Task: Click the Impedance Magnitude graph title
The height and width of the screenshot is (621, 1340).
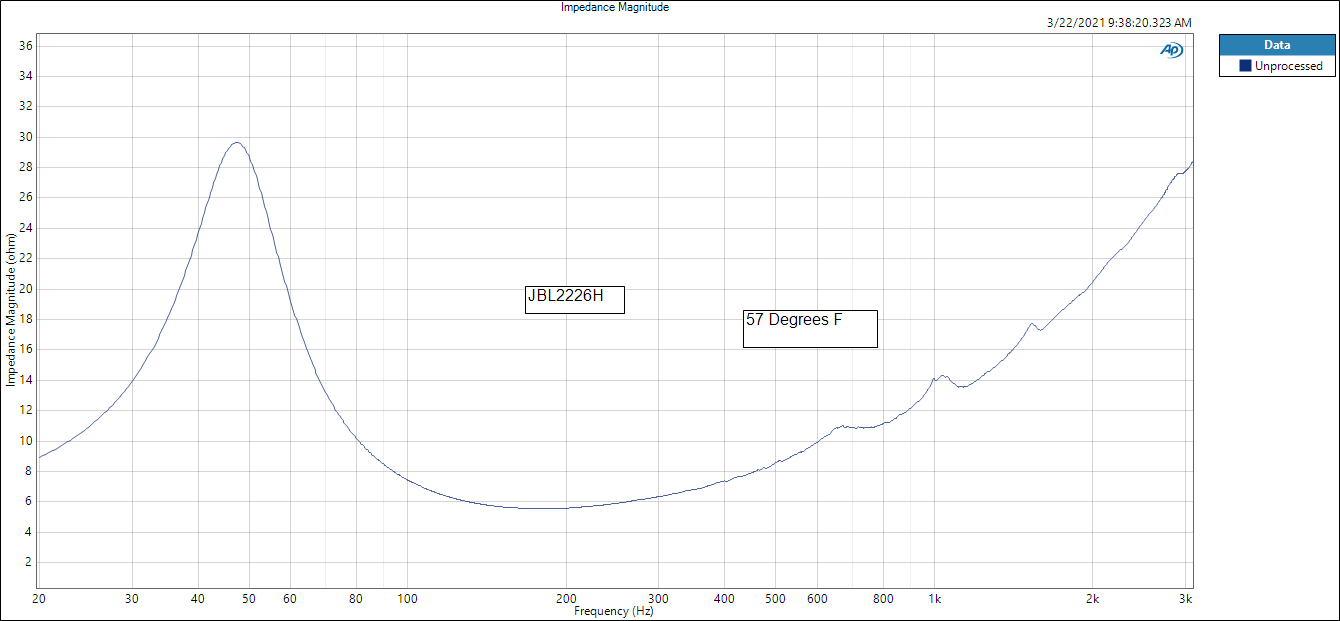Action: point(615,7)
